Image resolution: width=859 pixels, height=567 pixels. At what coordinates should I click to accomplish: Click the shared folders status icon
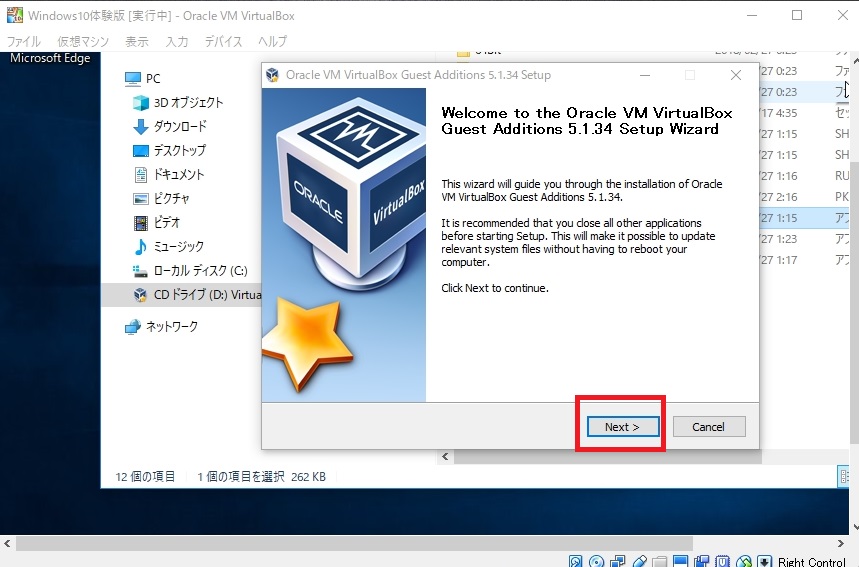tap(660, 561)
